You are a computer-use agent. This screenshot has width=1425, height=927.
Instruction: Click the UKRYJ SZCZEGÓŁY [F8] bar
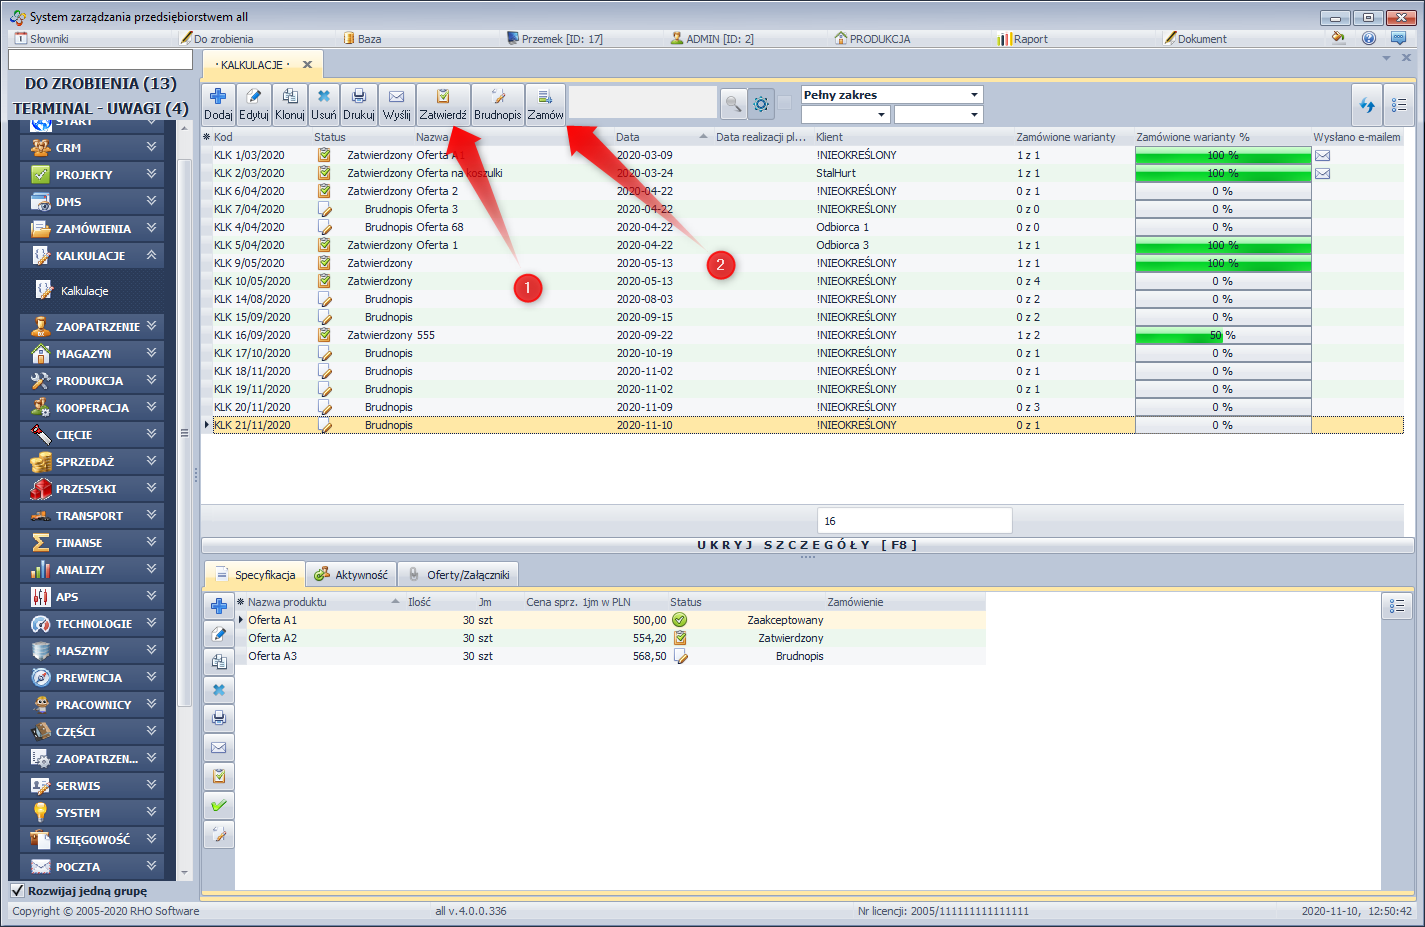pyautogui.click(x=806, y=545)
